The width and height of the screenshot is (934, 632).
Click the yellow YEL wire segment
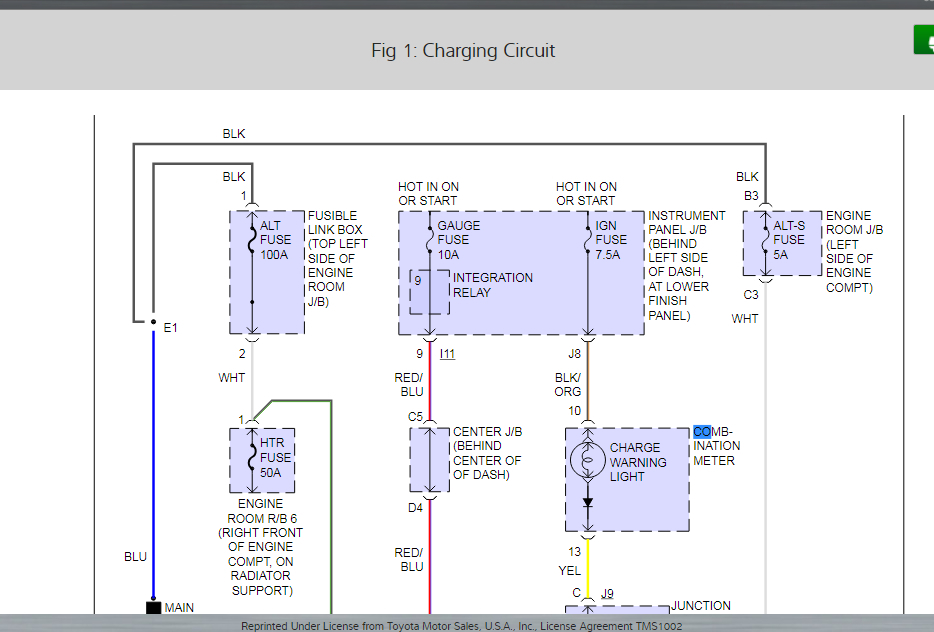588,567
